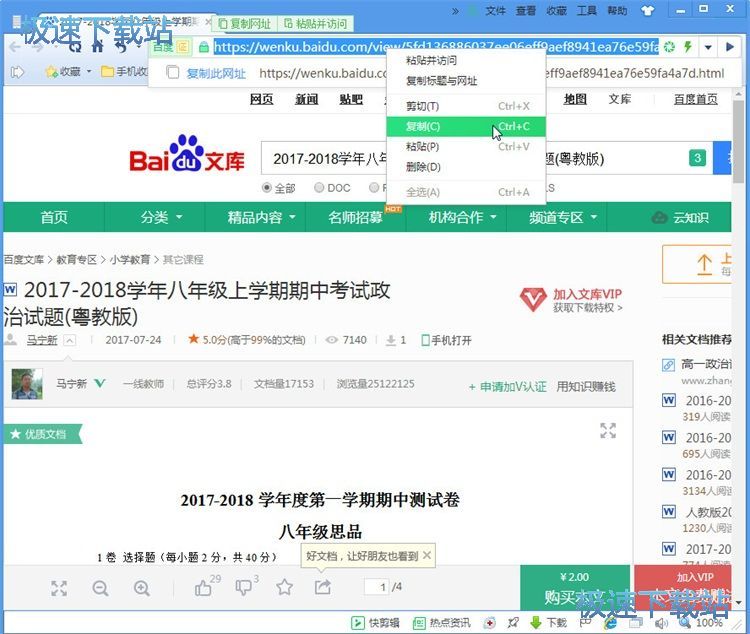This screenshot has width=750, height=634.
Task: Open the author avatar thumbnail of 马宁新
Action: tap(27, 384)
